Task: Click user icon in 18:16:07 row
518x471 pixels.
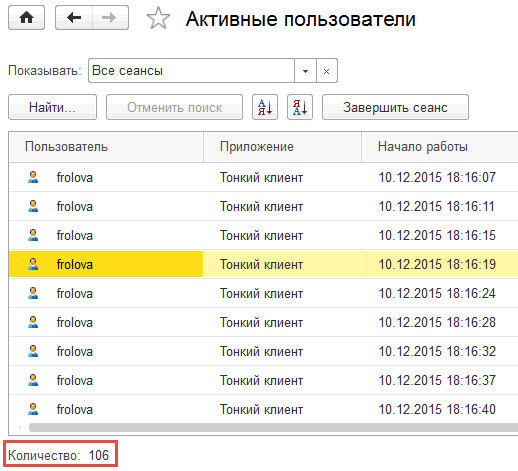Action: tap(33, 177)
